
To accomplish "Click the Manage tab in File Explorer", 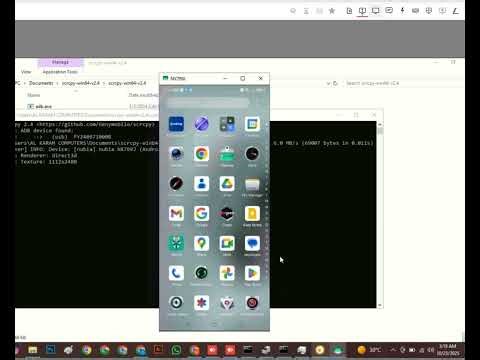I will click(x=60, y=62).
